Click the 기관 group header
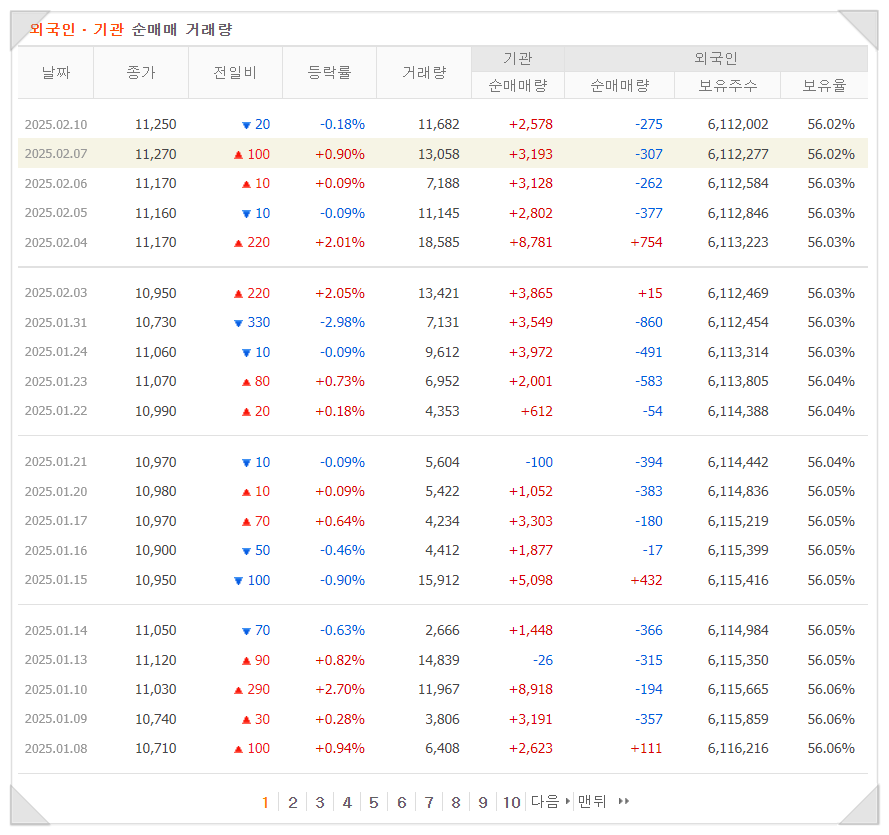The width and height of the screenshot is (889, 835). point(518,58)
